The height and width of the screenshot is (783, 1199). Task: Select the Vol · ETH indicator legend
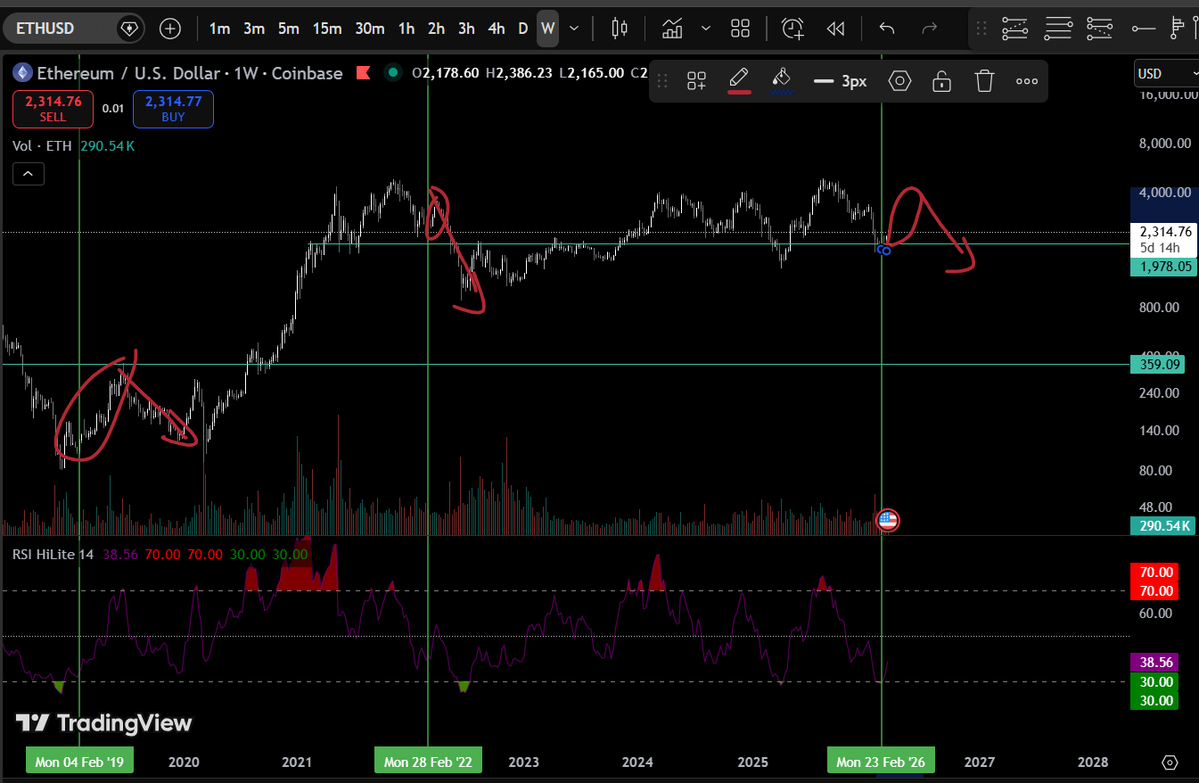tap(42, 146)
